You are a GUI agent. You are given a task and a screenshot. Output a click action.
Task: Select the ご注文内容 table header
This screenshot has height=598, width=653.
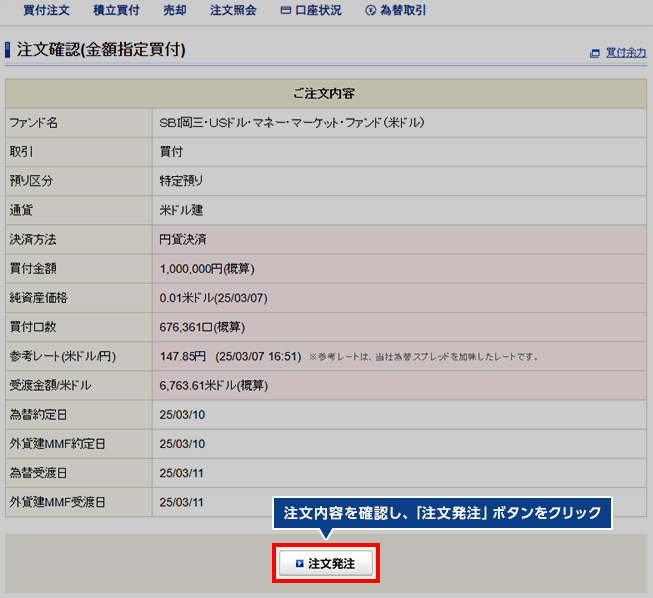point(326,93)
